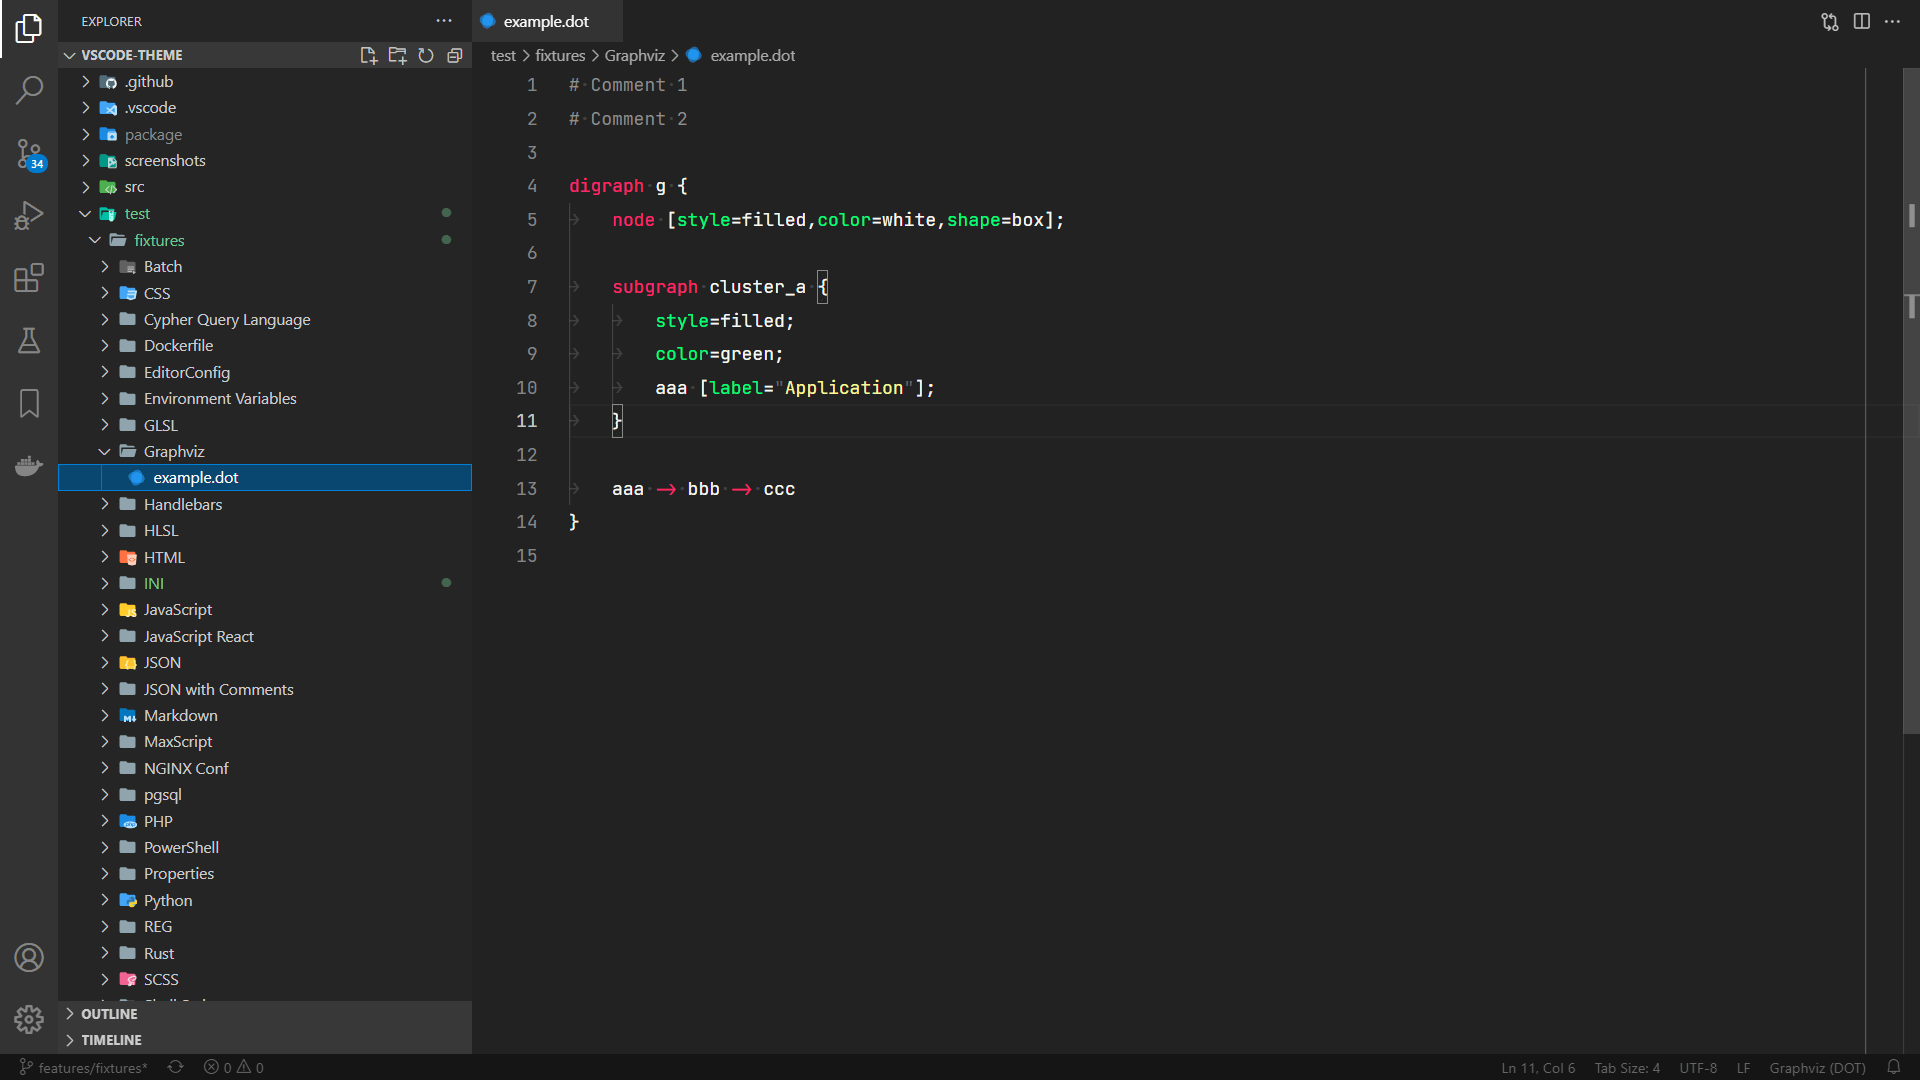Open Run and Debug view
Screen dimensions: 1920x1080
pyautogui.click(x=29, y=215)
